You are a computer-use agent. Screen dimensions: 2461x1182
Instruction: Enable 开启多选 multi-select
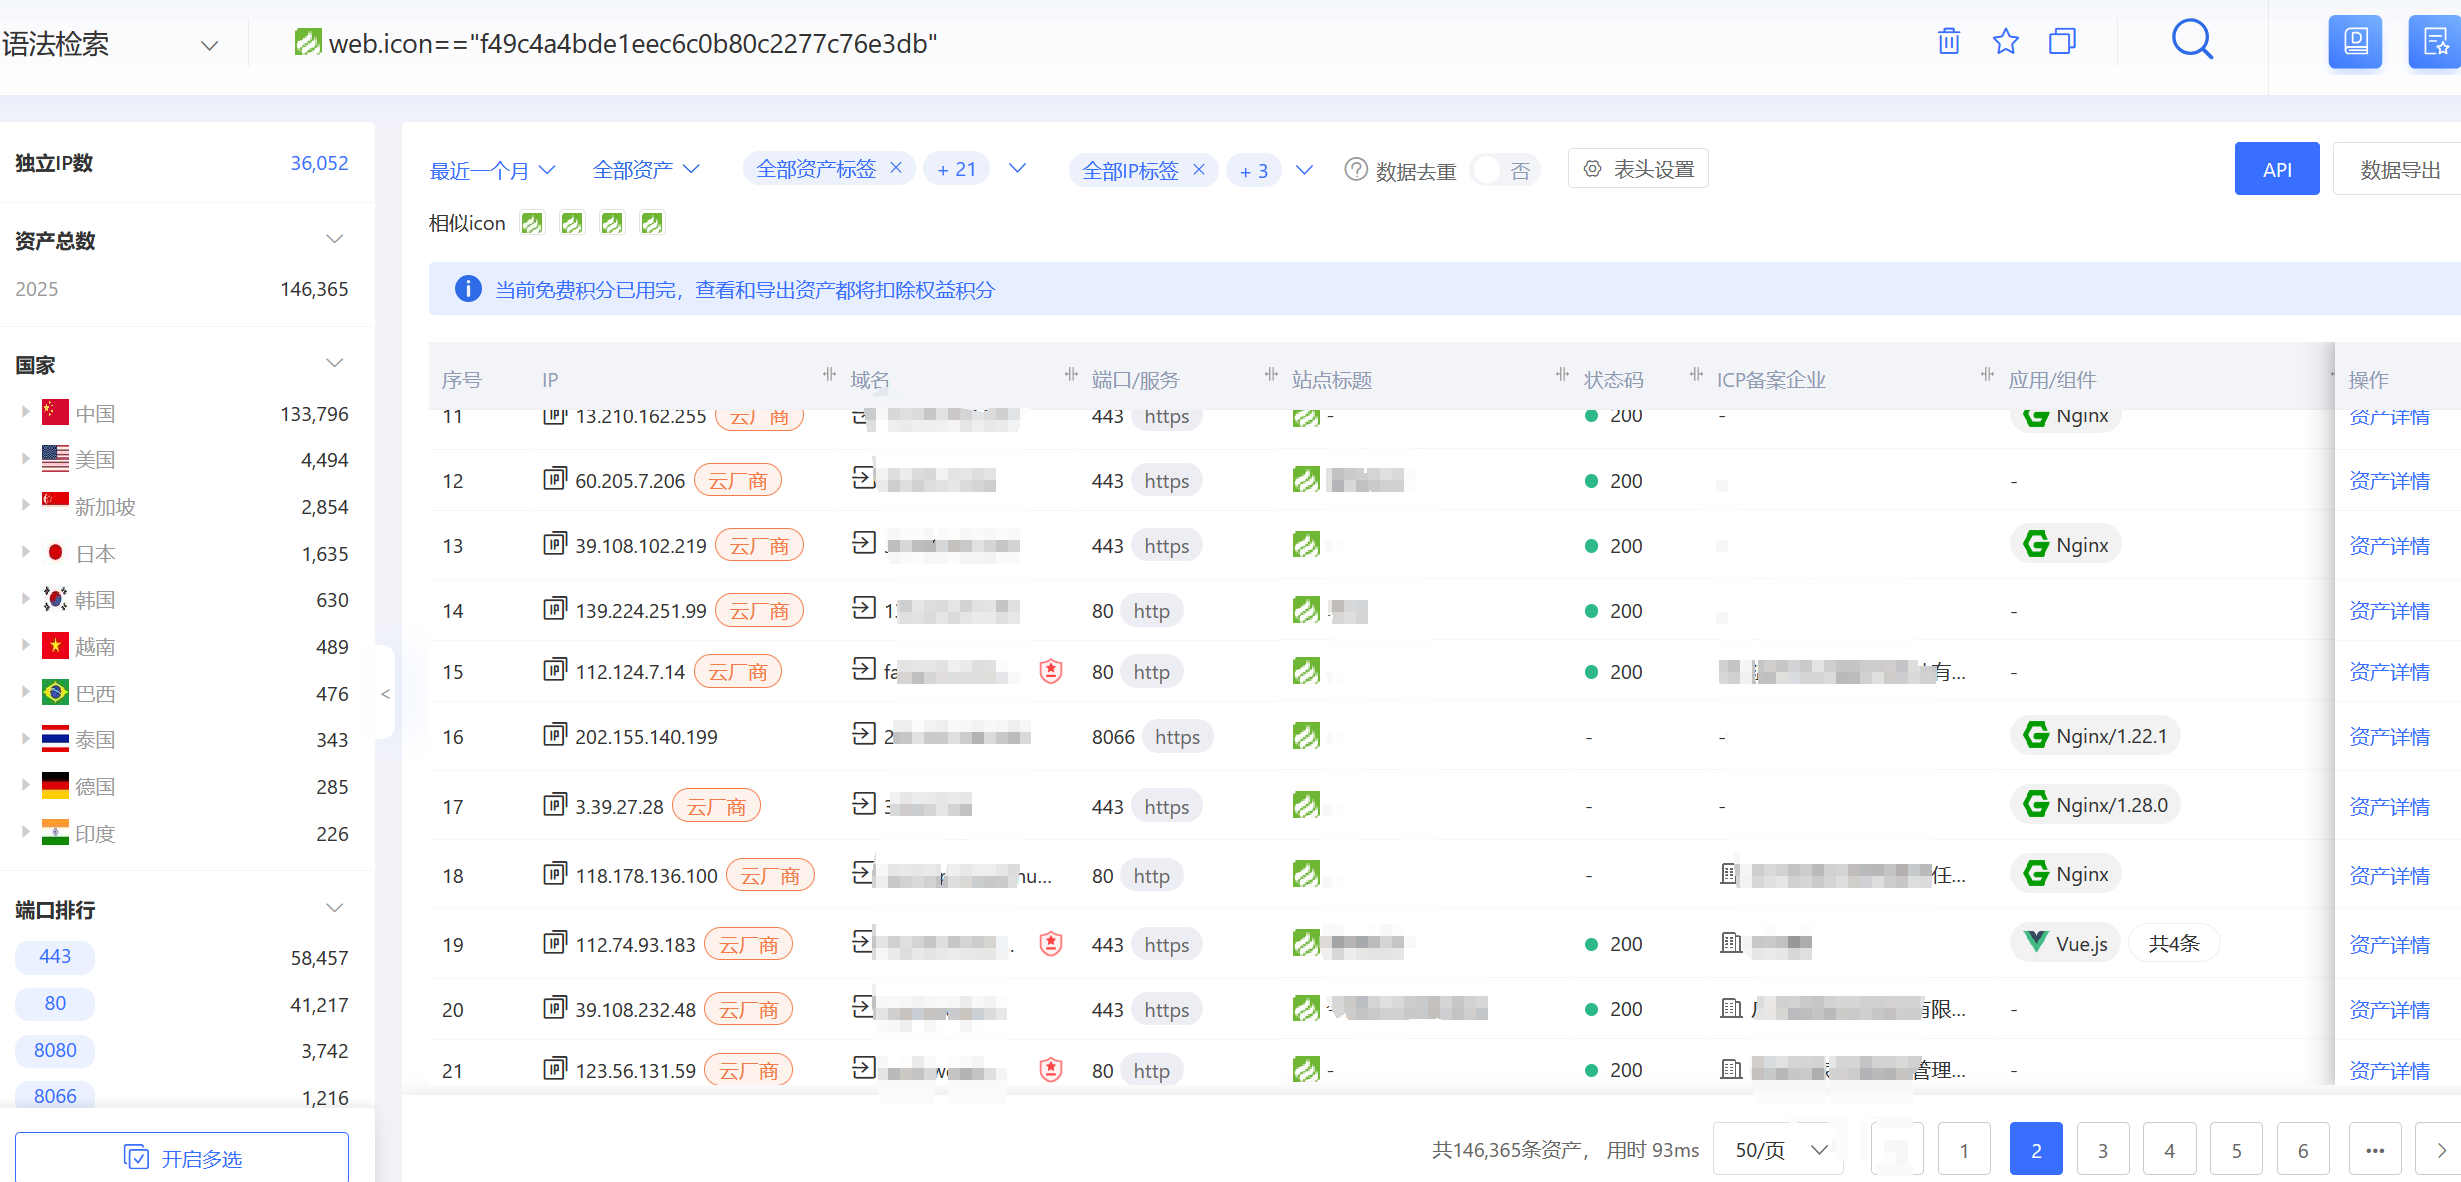182,1158
